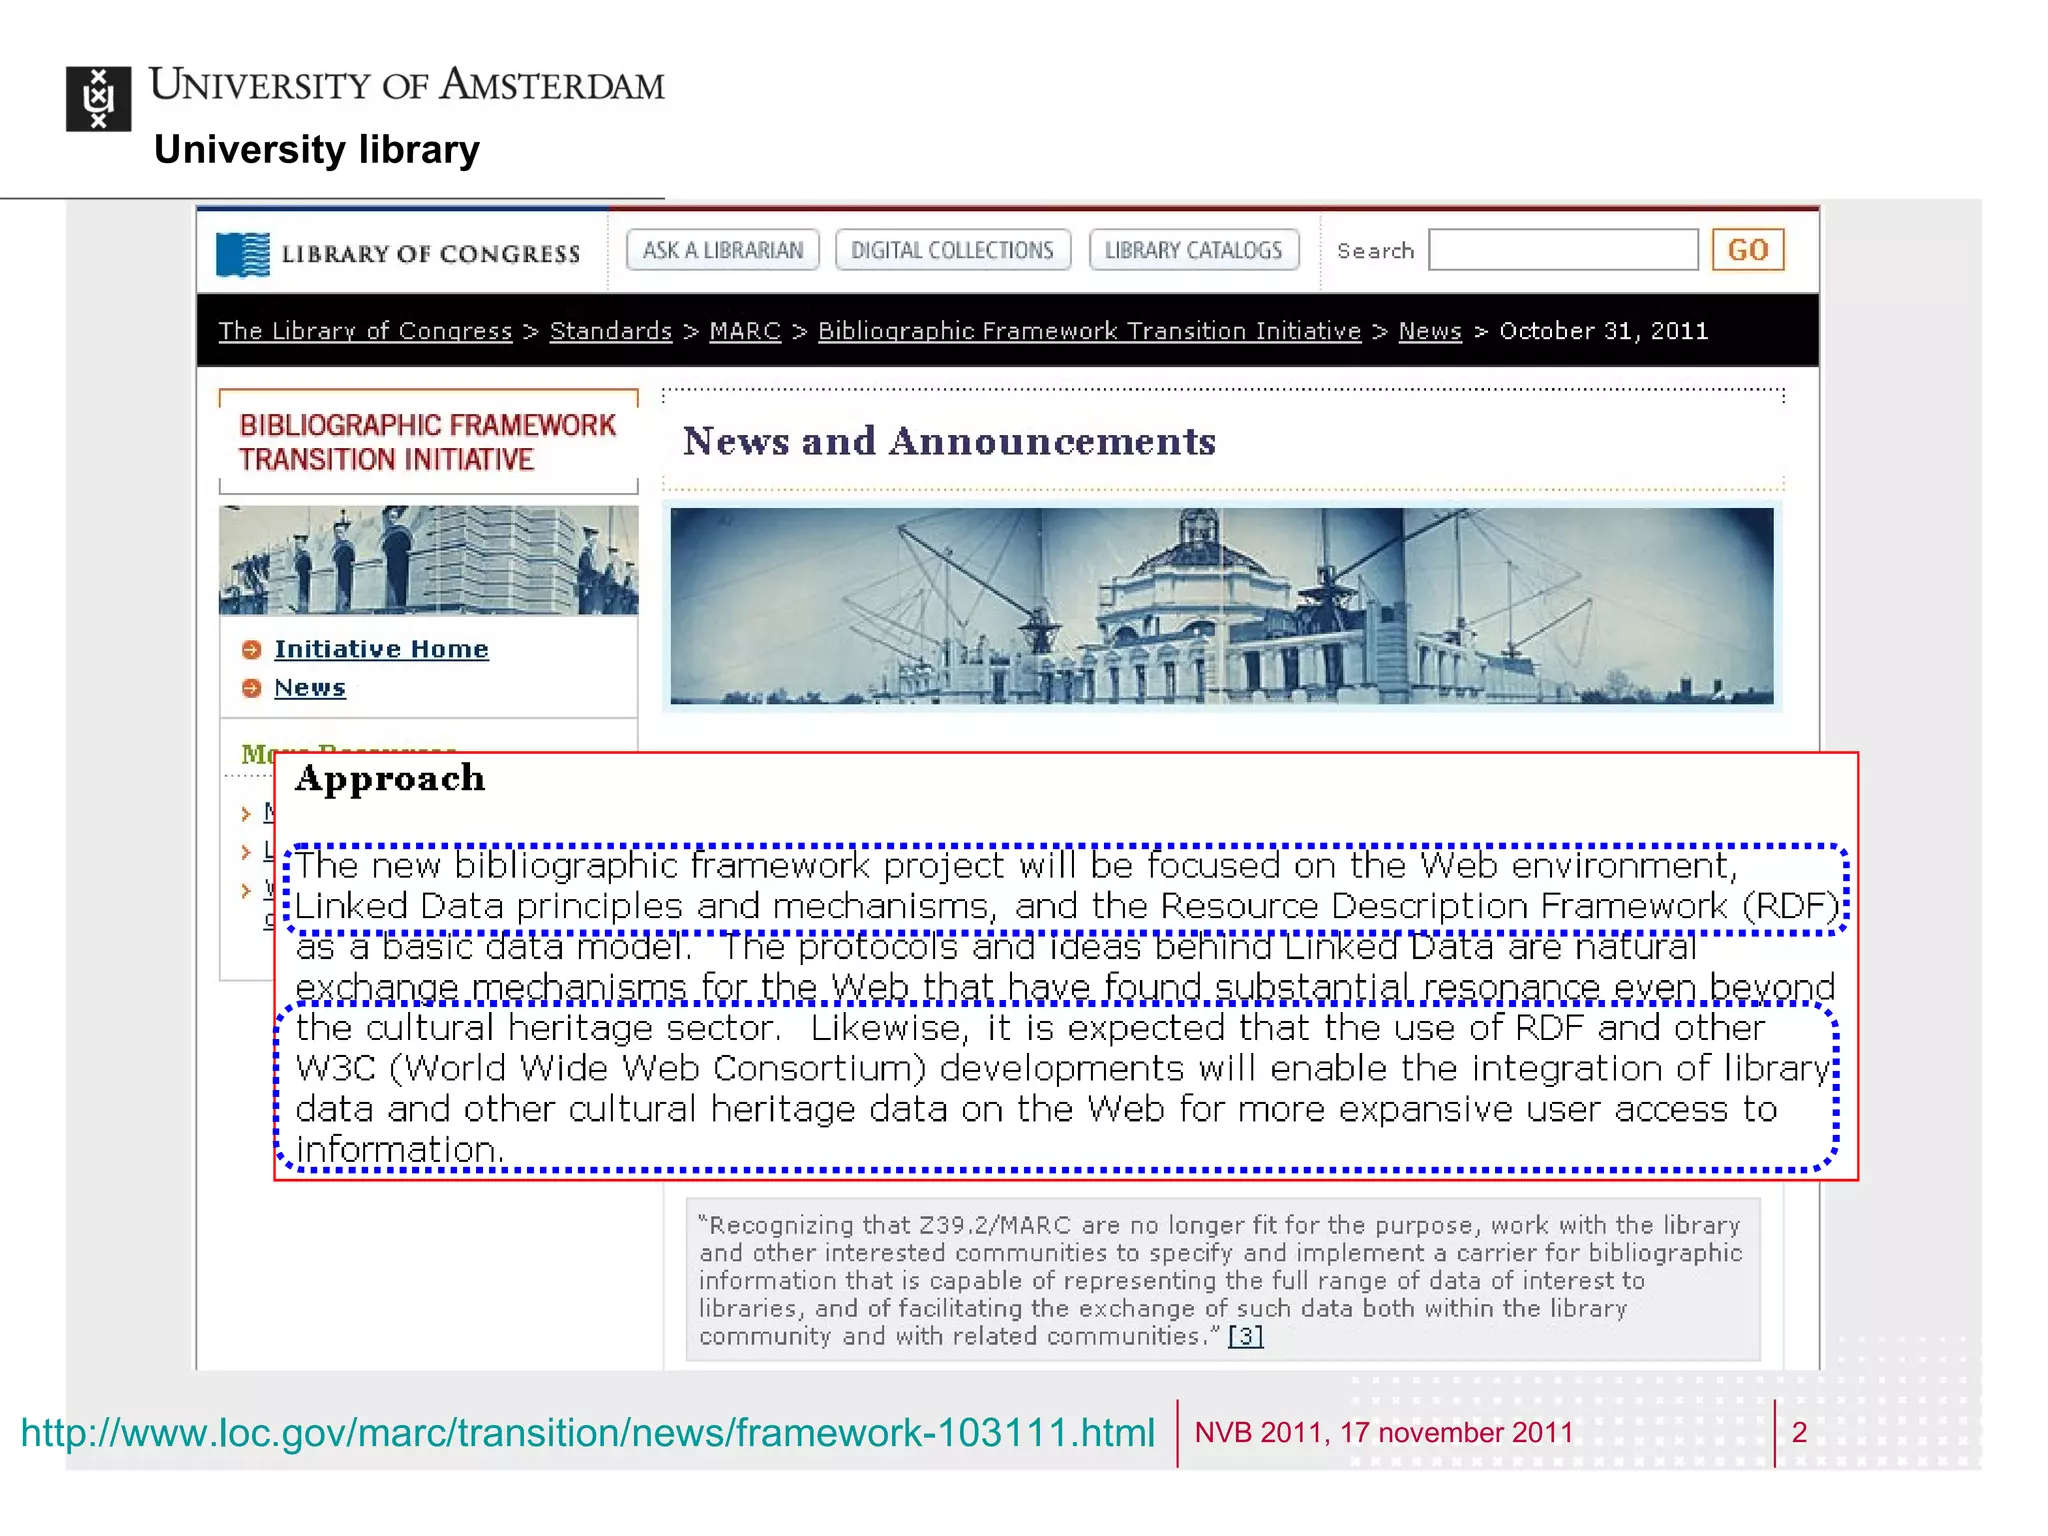Viewport: 2048px width, 1536px height.
Task: Click the Library of Congress wordmark text
Action: point(431,254)
